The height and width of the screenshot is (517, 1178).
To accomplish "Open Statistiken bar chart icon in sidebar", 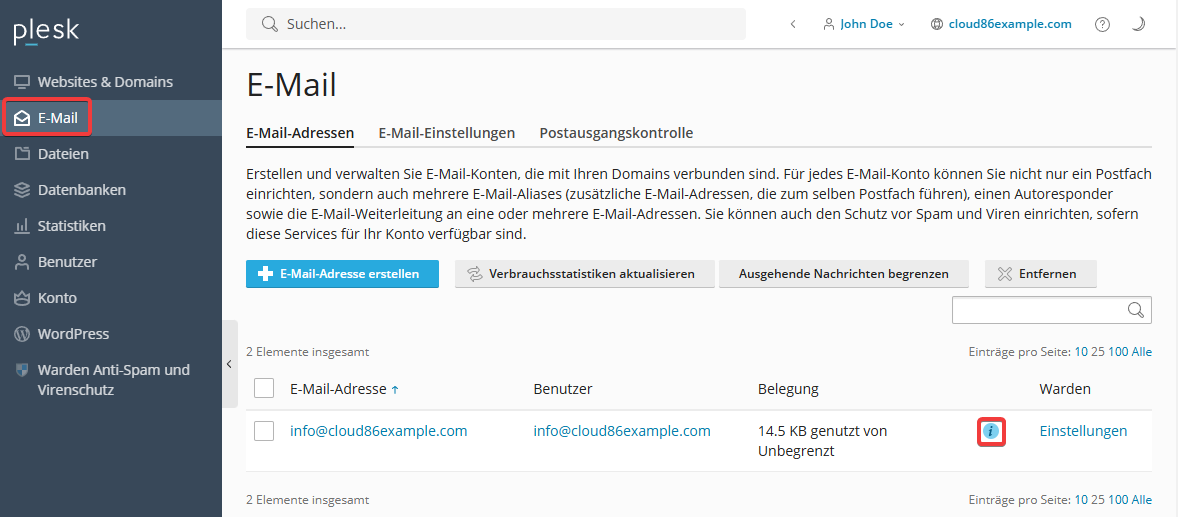I will click(23, 225).
